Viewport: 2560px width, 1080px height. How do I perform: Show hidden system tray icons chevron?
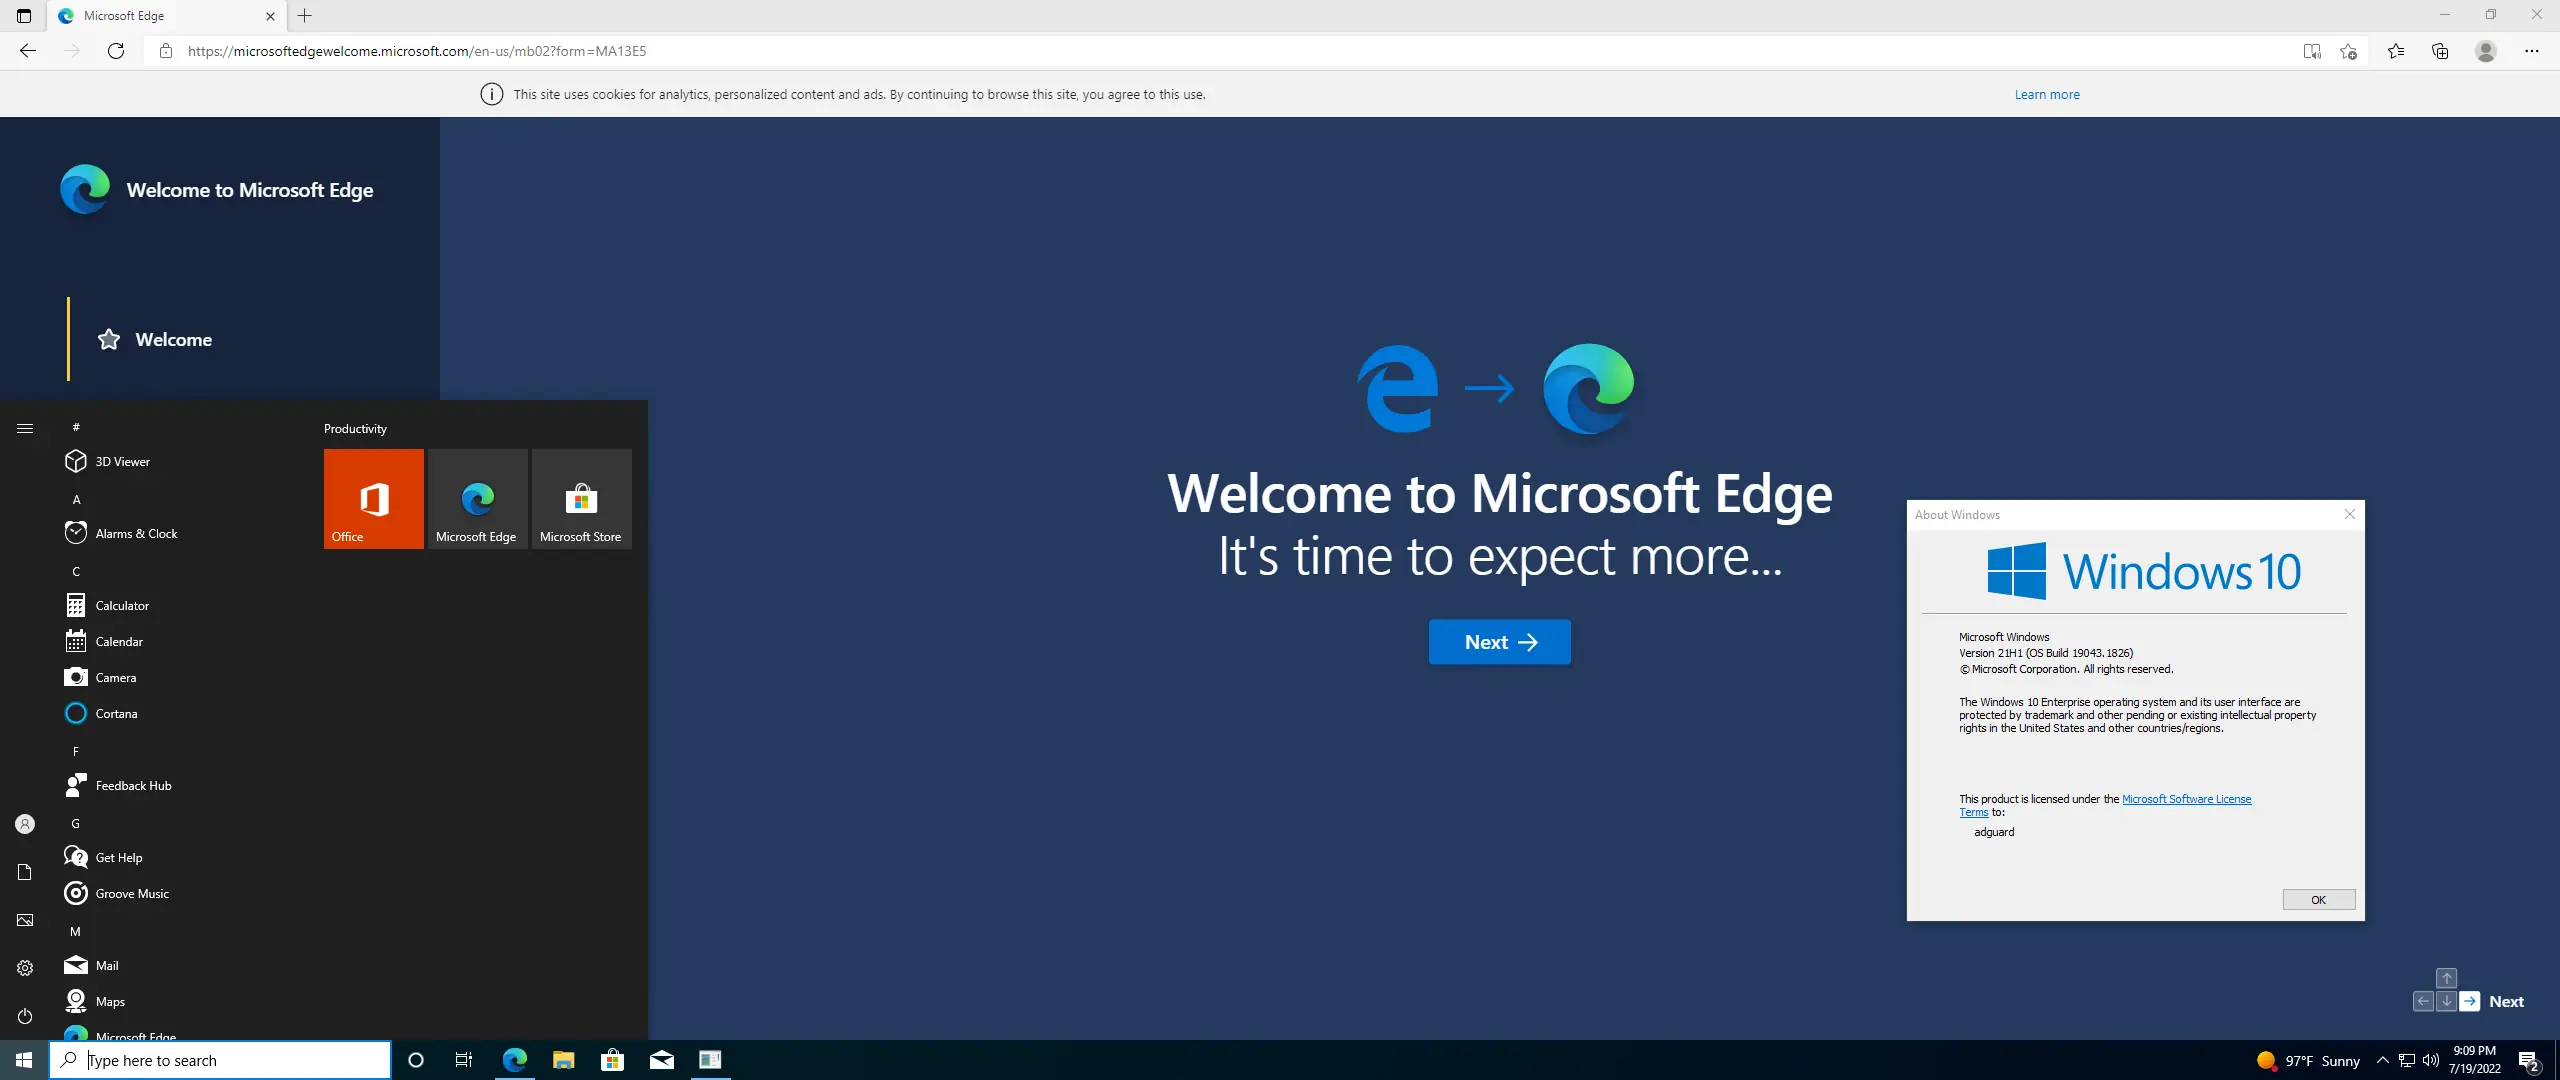[x=2382, y=1060]
